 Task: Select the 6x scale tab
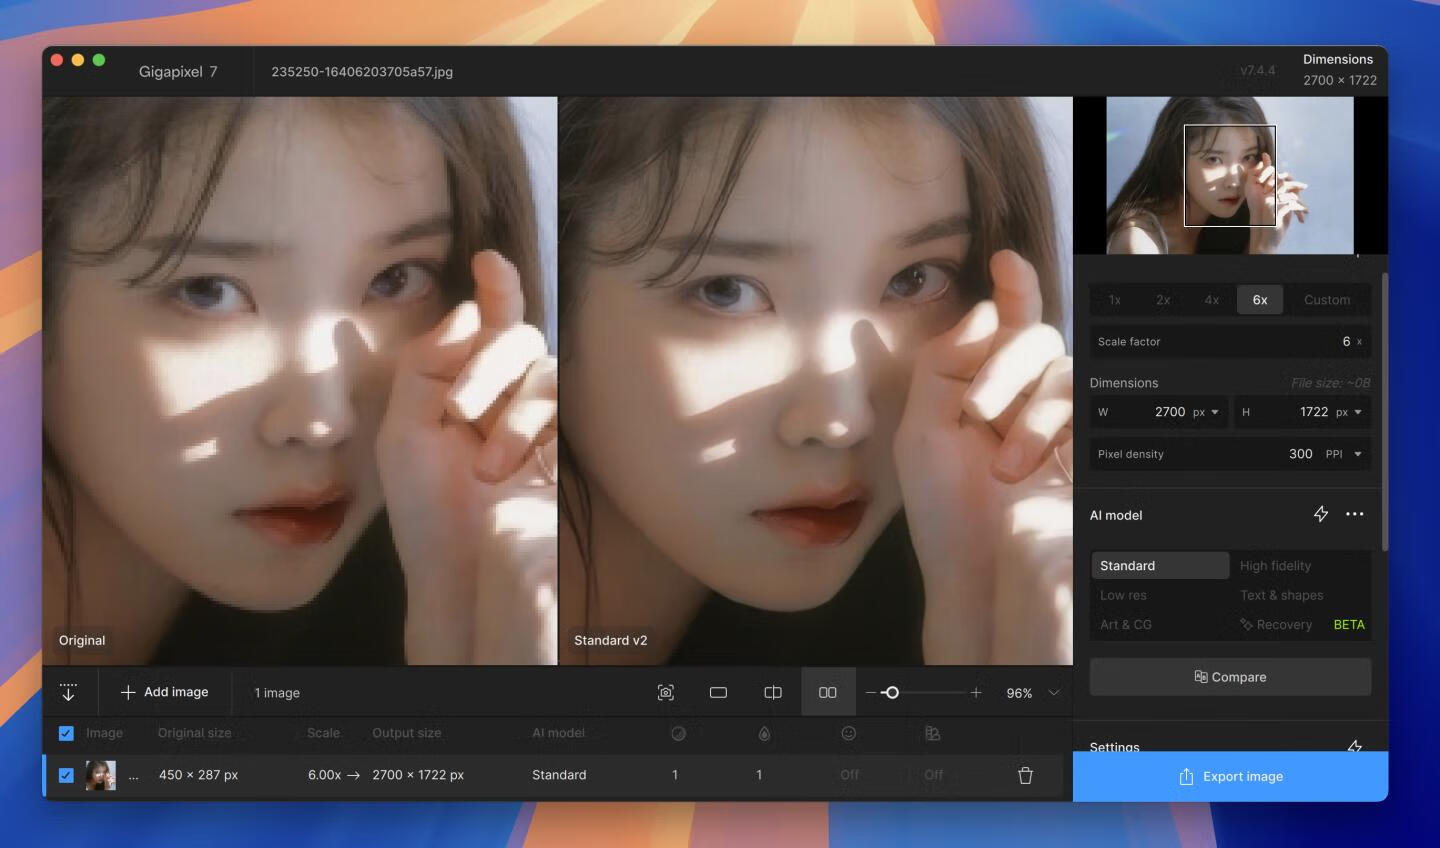(1260, 300)
